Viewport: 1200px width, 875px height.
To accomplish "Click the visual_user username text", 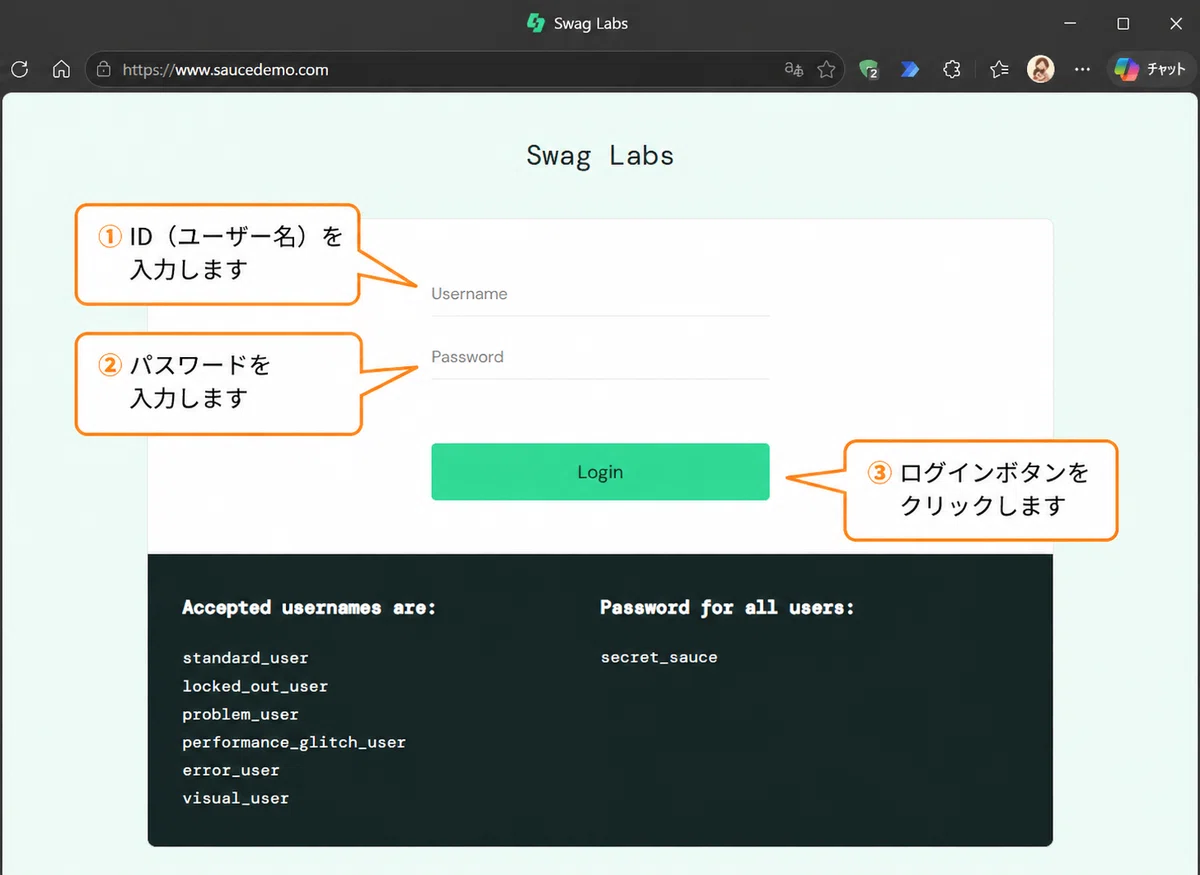I will (x=235, y=798).
